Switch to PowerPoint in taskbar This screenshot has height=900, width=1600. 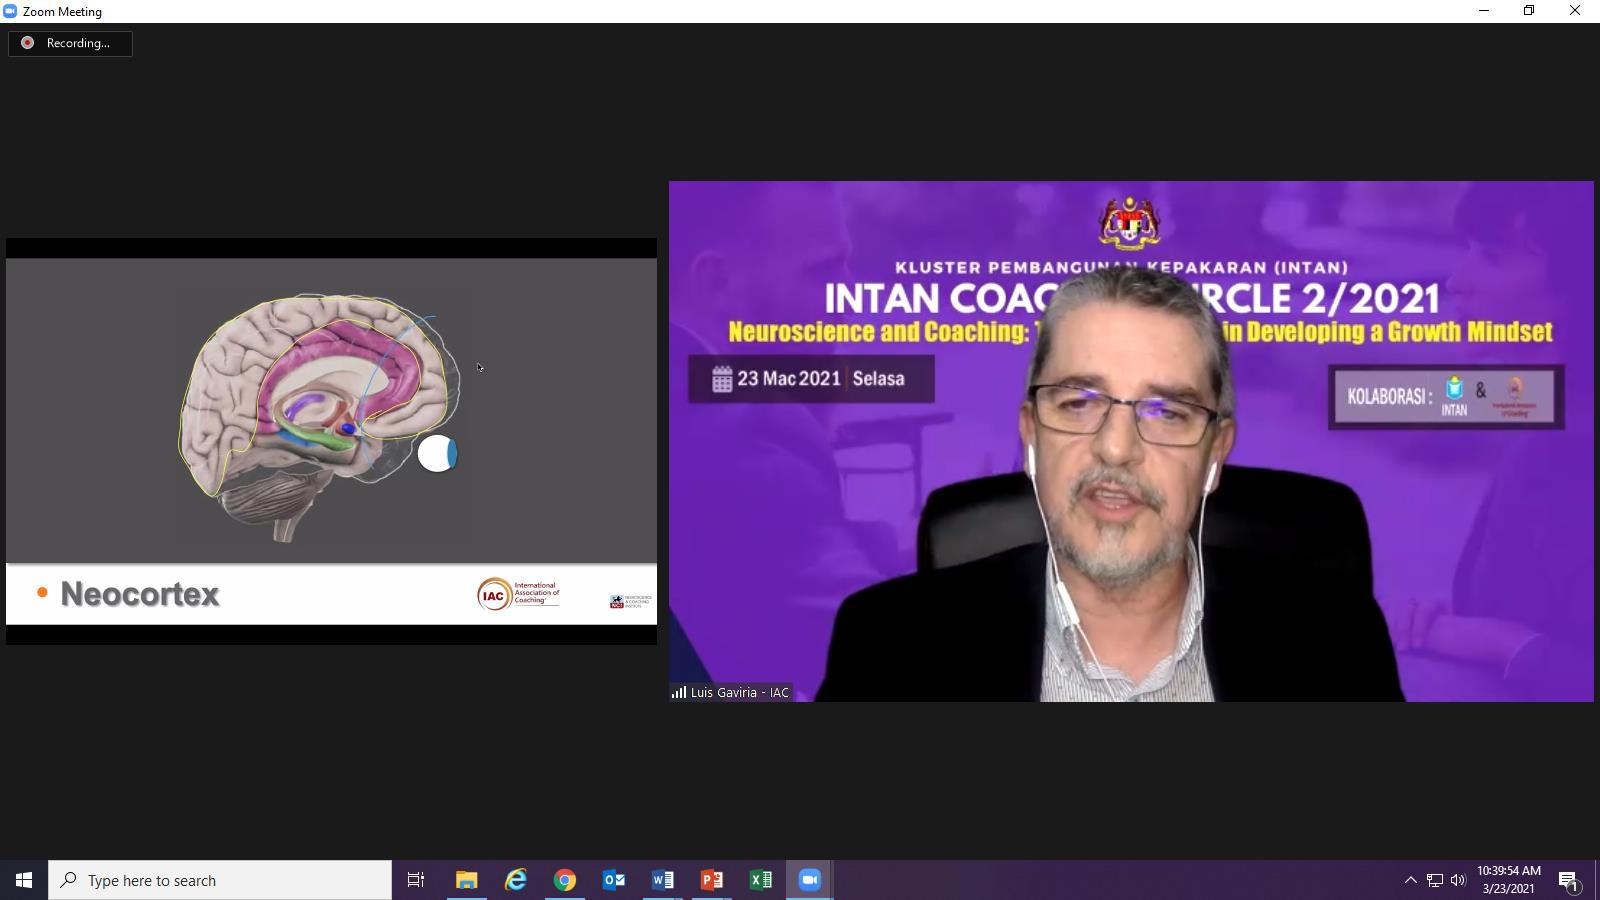click(x=712, y=880)
